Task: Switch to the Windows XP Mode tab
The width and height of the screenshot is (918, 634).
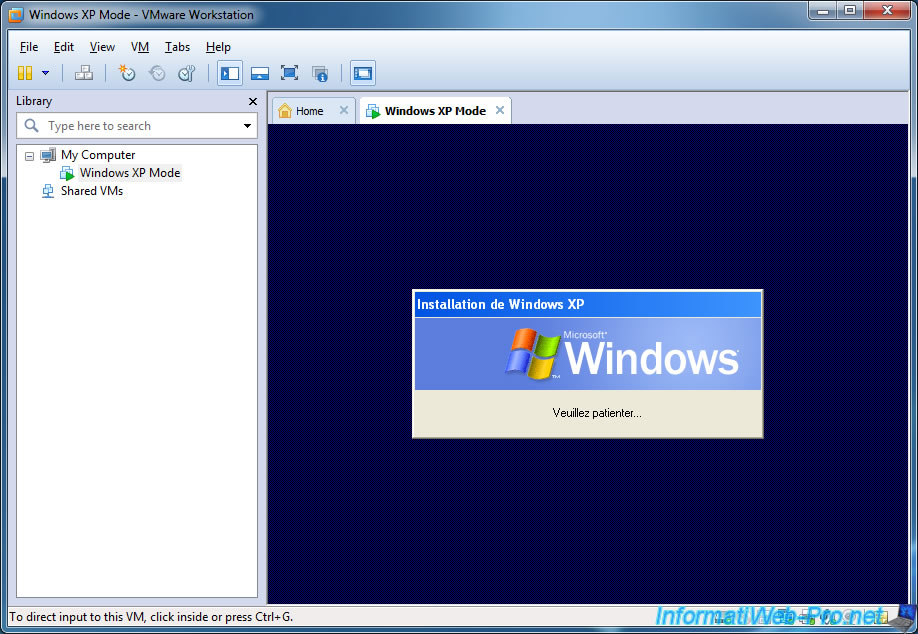Action: tap(435, 111)
